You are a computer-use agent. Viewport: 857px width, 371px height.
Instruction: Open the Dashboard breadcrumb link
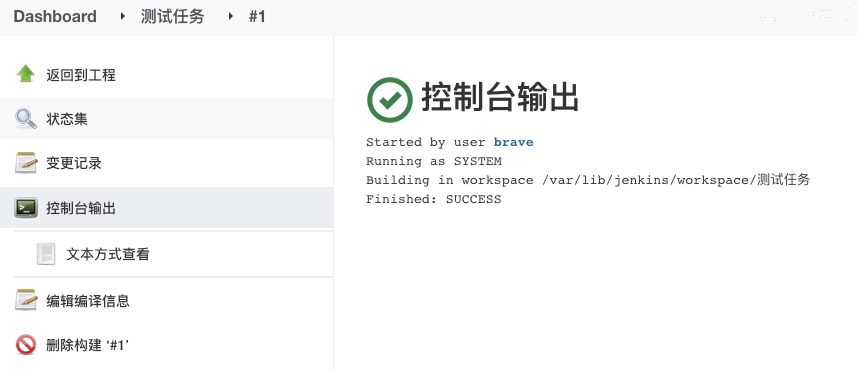[x=55, y=16]
